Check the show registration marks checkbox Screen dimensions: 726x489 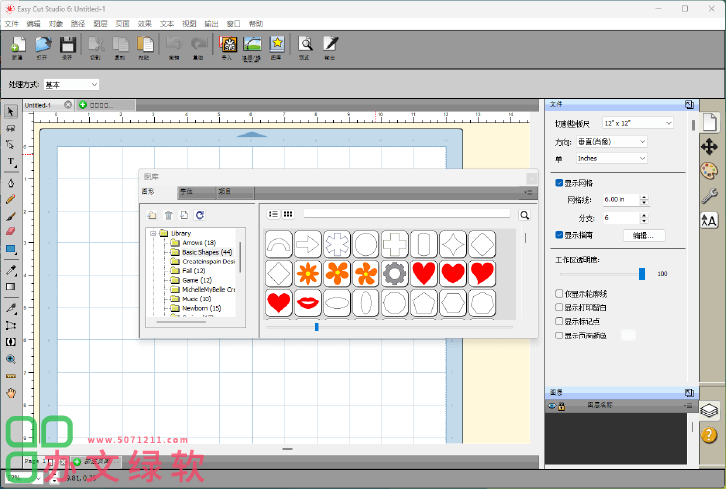click(x=559, y=321)
